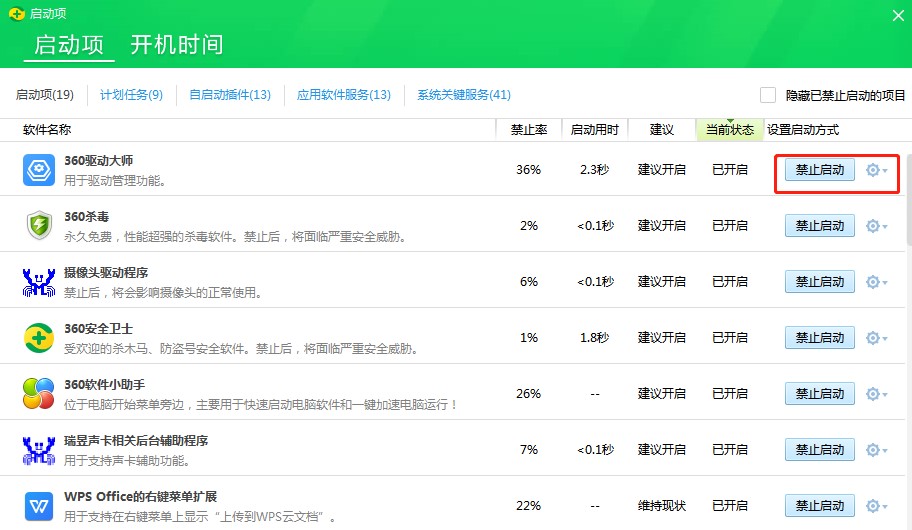Click the 360 logo in title bar
This screenshot has width=912, height=530.
coord(16,14)
